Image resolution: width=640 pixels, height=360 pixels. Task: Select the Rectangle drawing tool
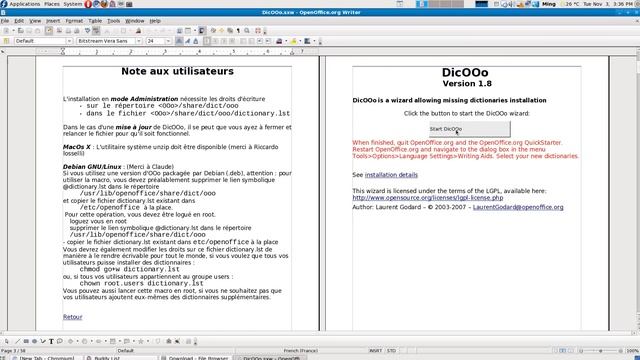click(26, 341)
